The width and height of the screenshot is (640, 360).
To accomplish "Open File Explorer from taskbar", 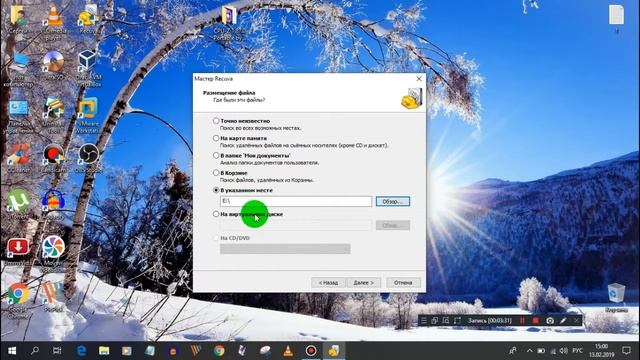I will click(x=104, y=351).
